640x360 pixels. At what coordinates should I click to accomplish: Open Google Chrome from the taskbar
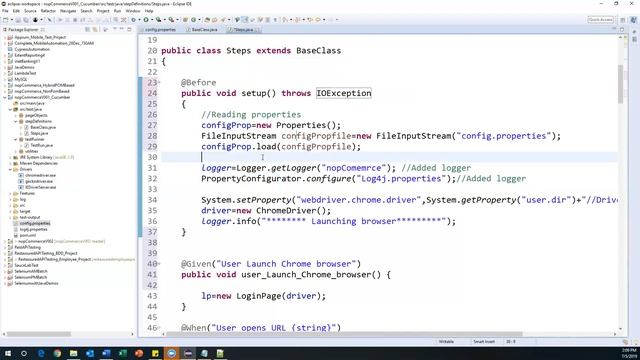pos(57,353)
